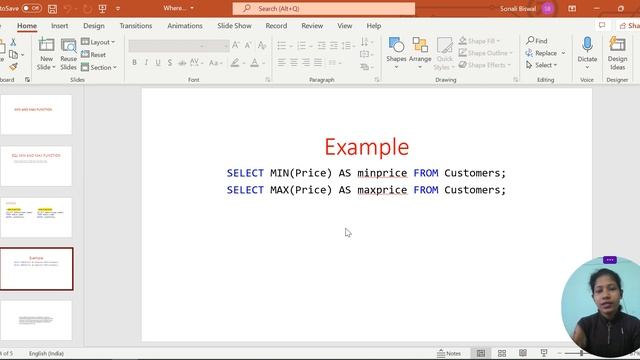Open ribbon display options icon

[572, 9]
